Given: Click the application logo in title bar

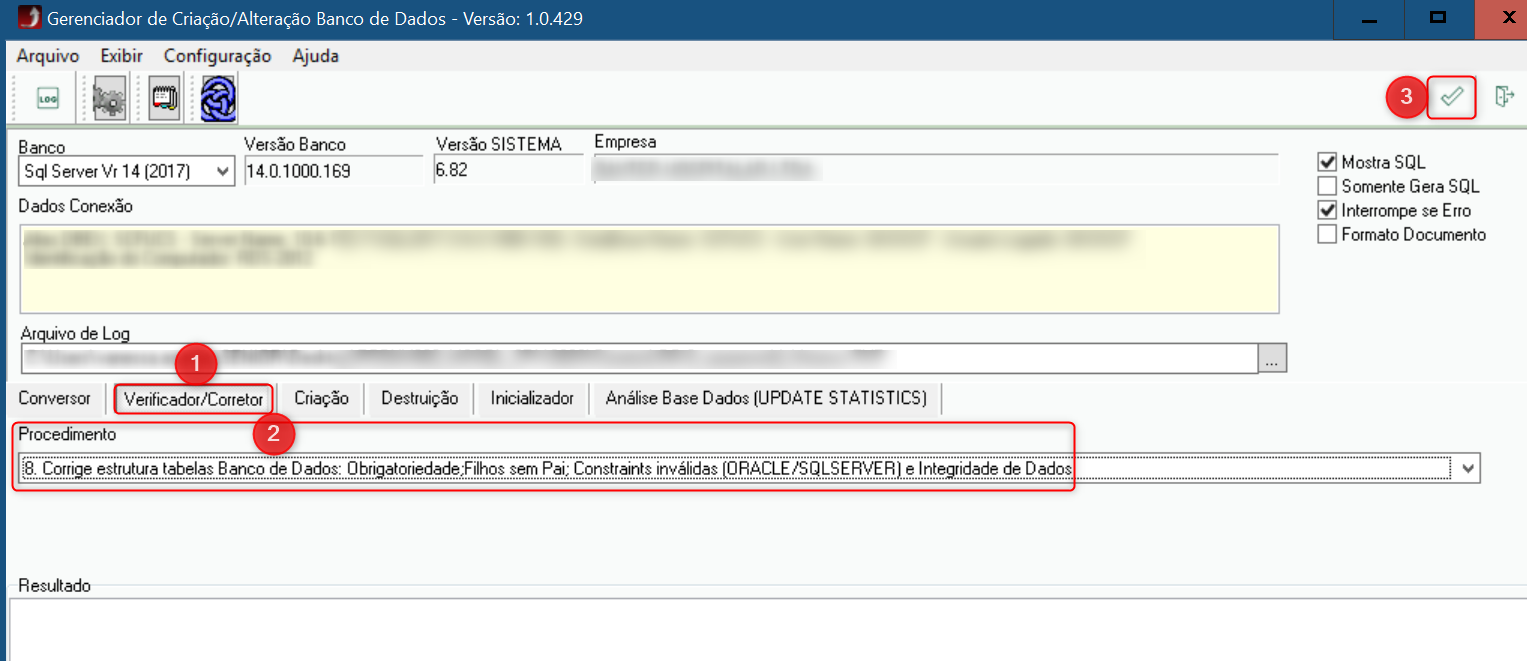Looking at the screenshot, I should click(x=30, y=19).
